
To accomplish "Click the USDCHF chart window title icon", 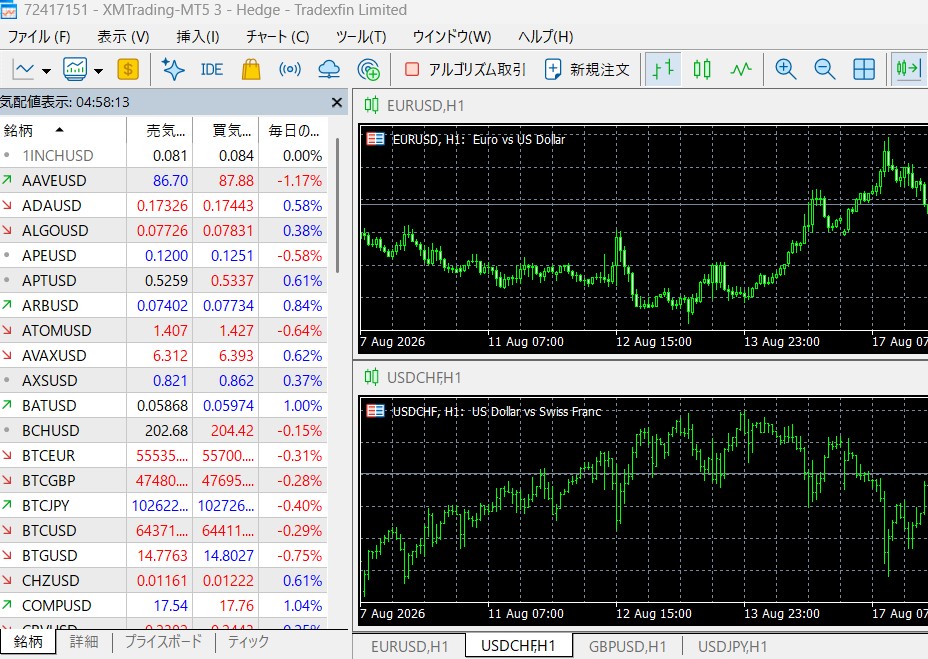I will coord(372,377).
